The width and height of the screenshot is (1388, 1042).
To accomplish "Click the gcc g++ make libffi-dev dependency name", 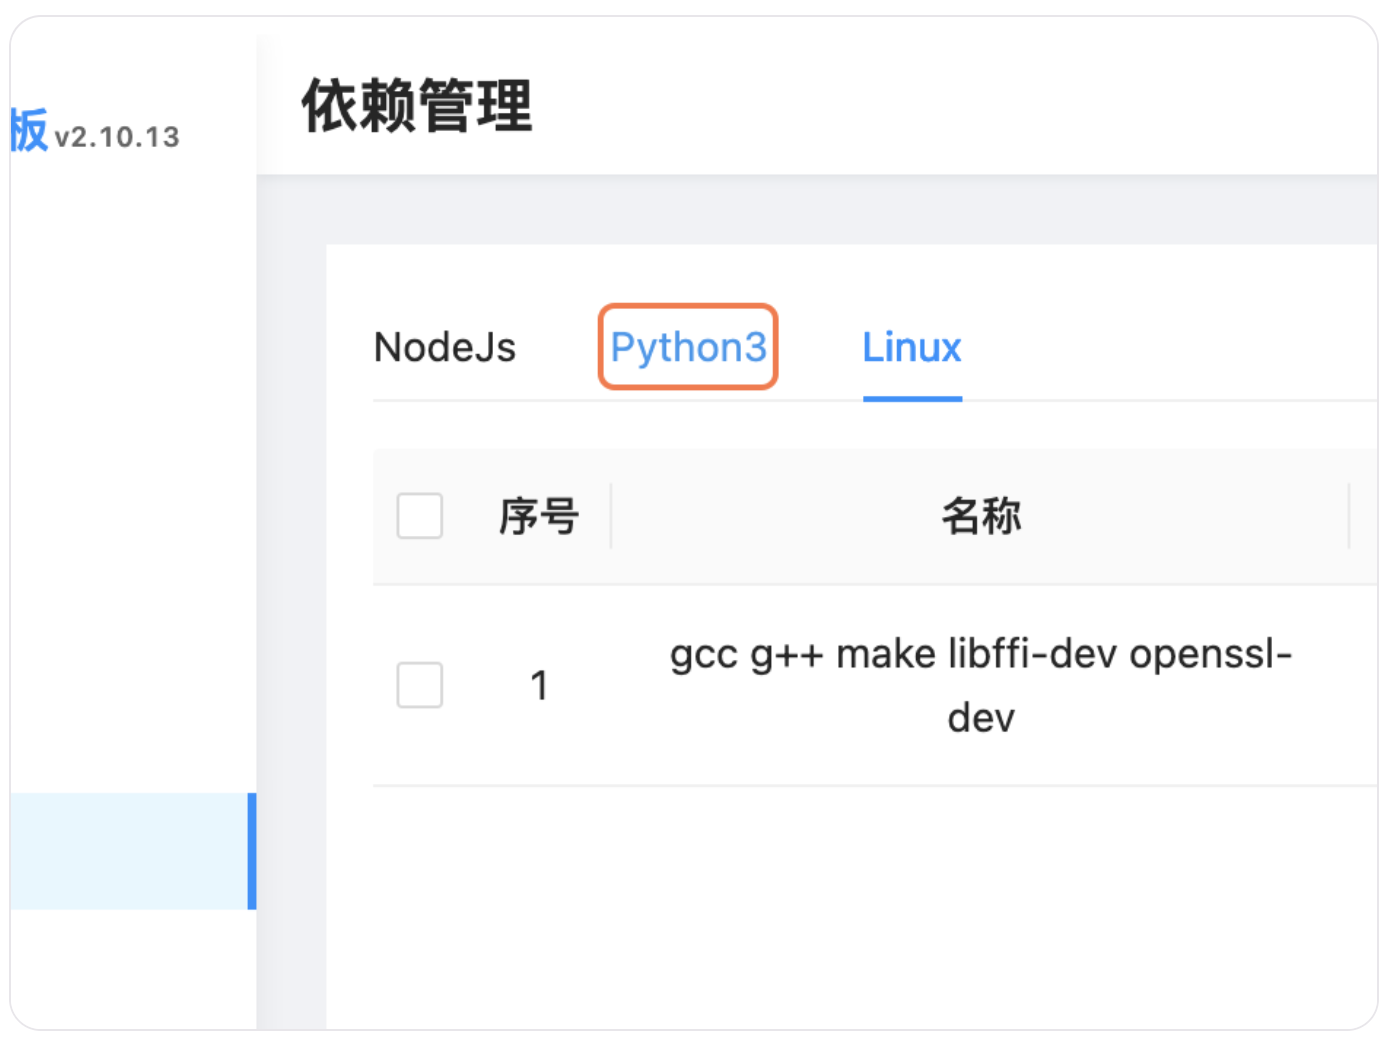I will (x=981, y=685).
